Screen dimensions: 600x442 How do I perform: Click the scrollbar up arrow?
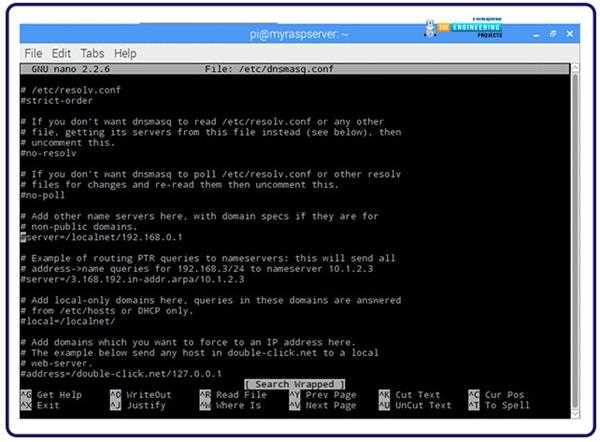pyautogui.click(x=575, y=68)
